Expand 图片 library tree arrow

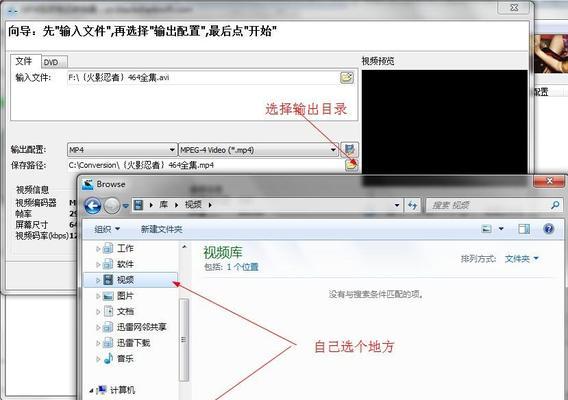pyautogui.click(x=98, y=296)
